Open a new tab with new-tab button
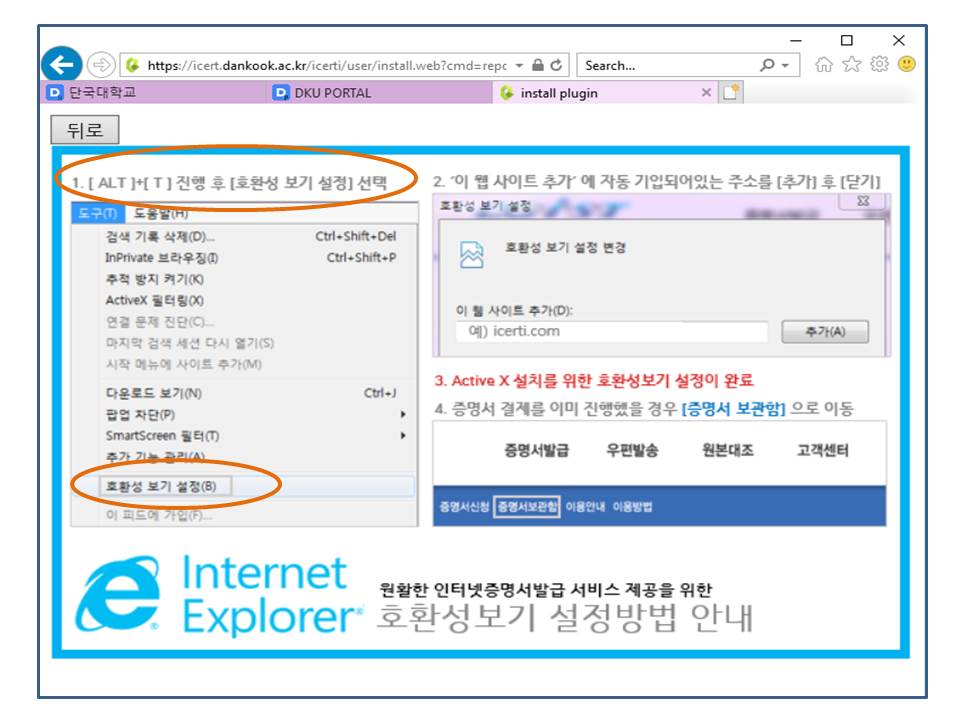Viewport: 960px width, 720px height. click(732, 93)
